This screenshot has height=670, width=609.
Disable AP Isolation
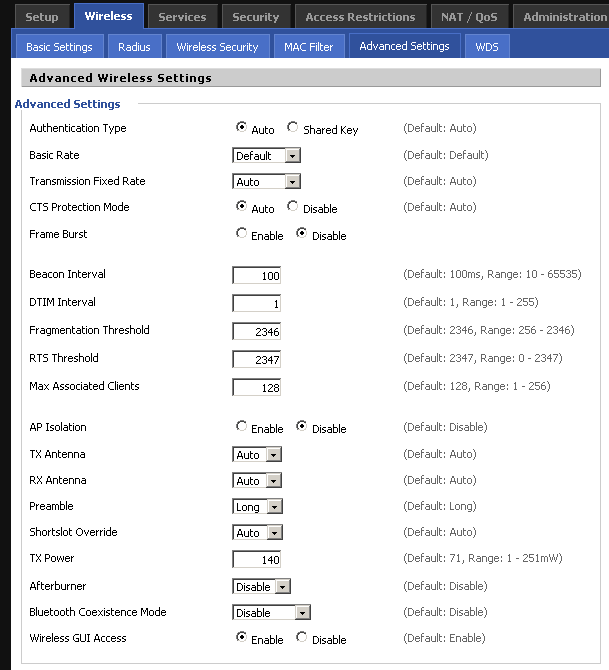(301, 426)
